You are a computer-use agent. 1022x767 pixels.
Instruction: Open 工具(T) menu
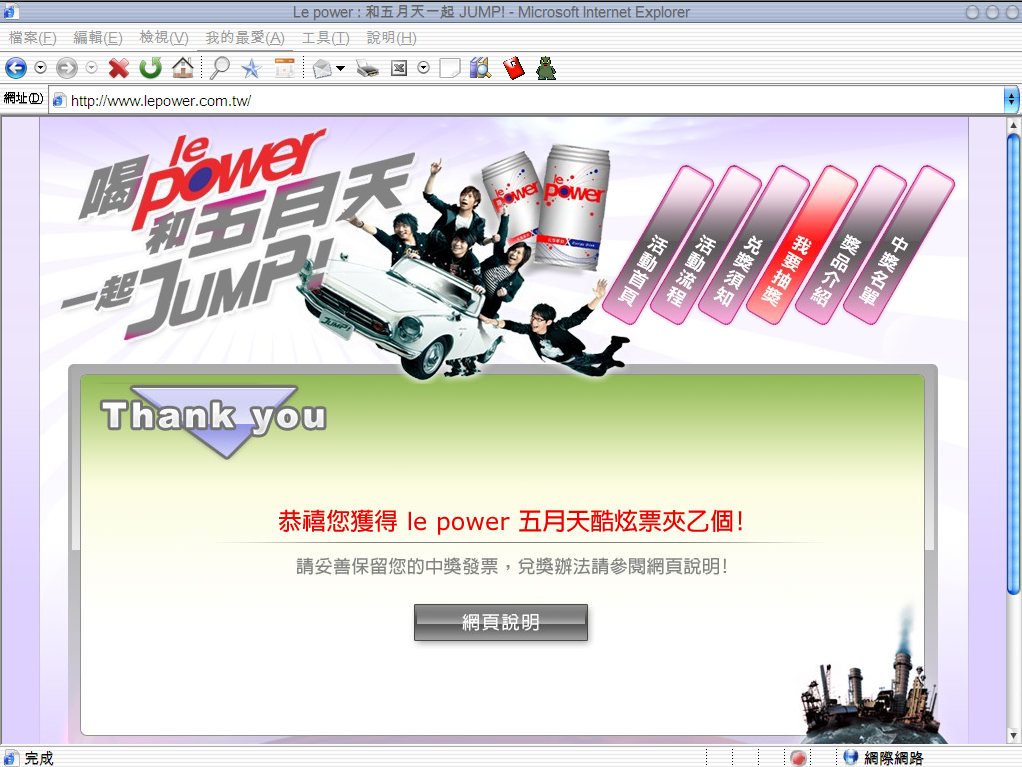325,38
